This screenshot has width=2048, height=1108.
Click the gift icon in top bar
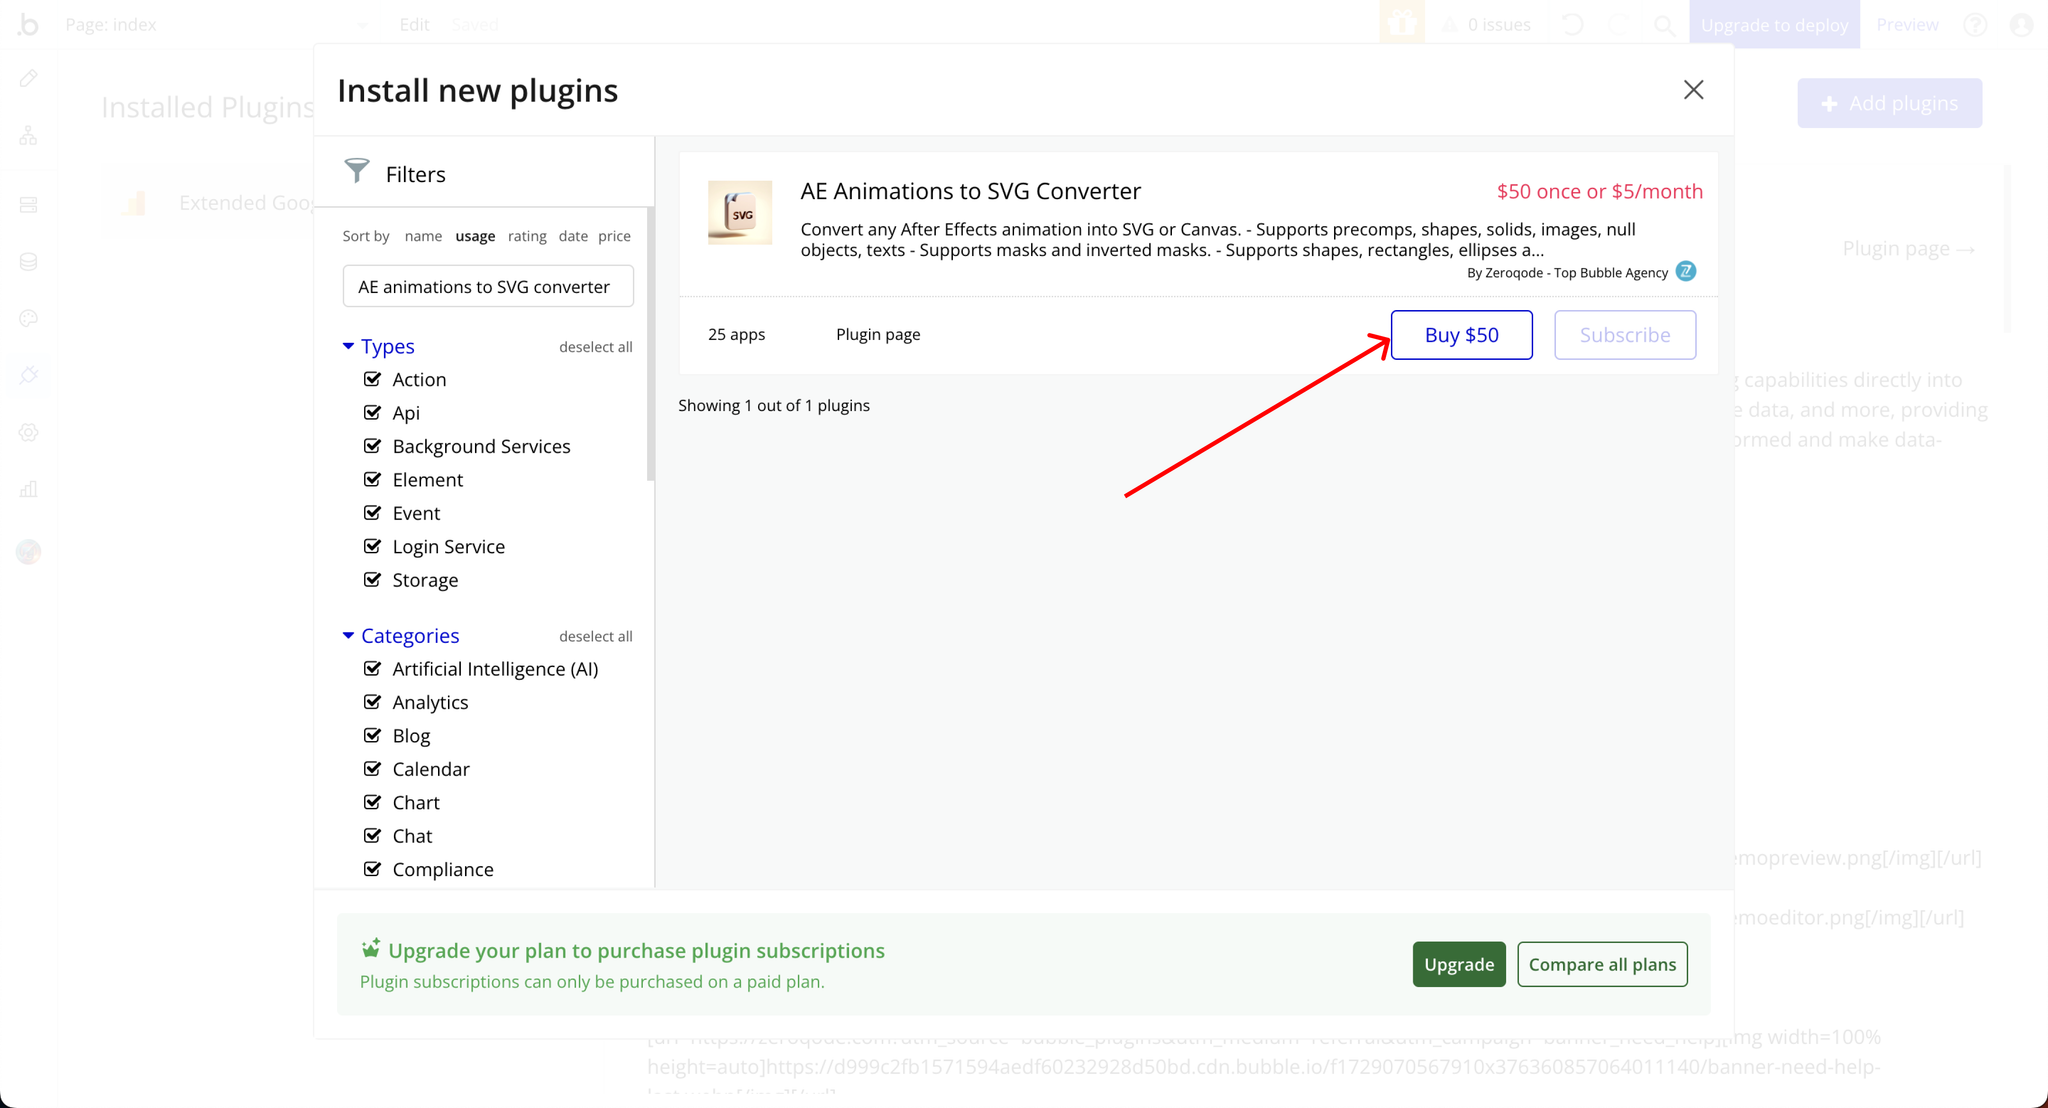click(x=1402, y=23)
